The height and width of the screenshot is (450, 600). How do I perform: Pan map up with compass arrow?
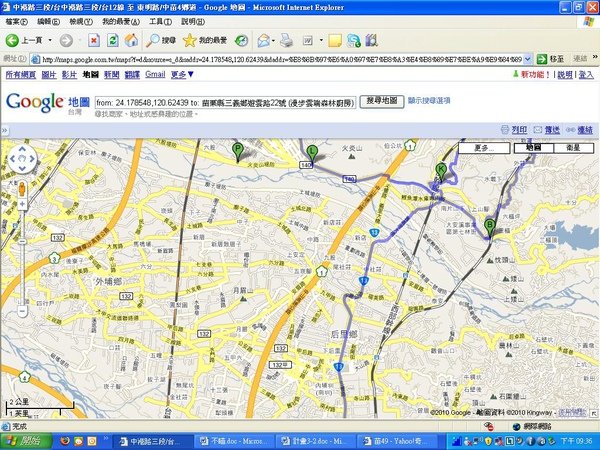(x=22, y=150)
